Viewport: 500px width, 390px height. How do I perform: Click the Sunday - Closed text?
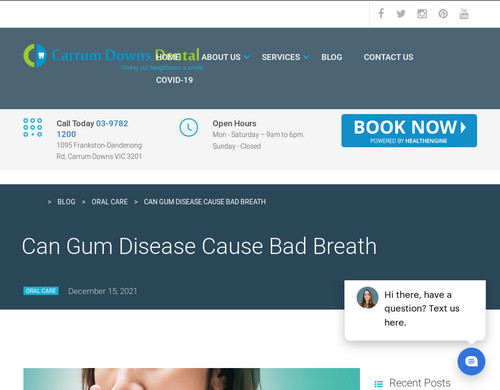[x=237, y=146]
